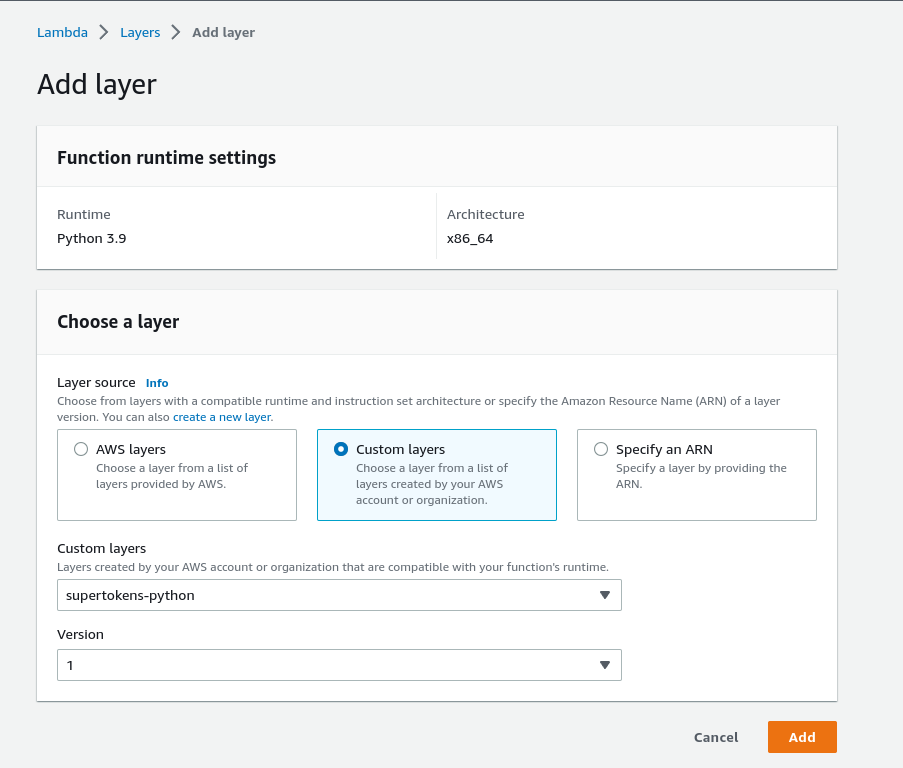Expand the supertokens-python layer selector
Screen dimensions: 903x768
pos(339,595)
